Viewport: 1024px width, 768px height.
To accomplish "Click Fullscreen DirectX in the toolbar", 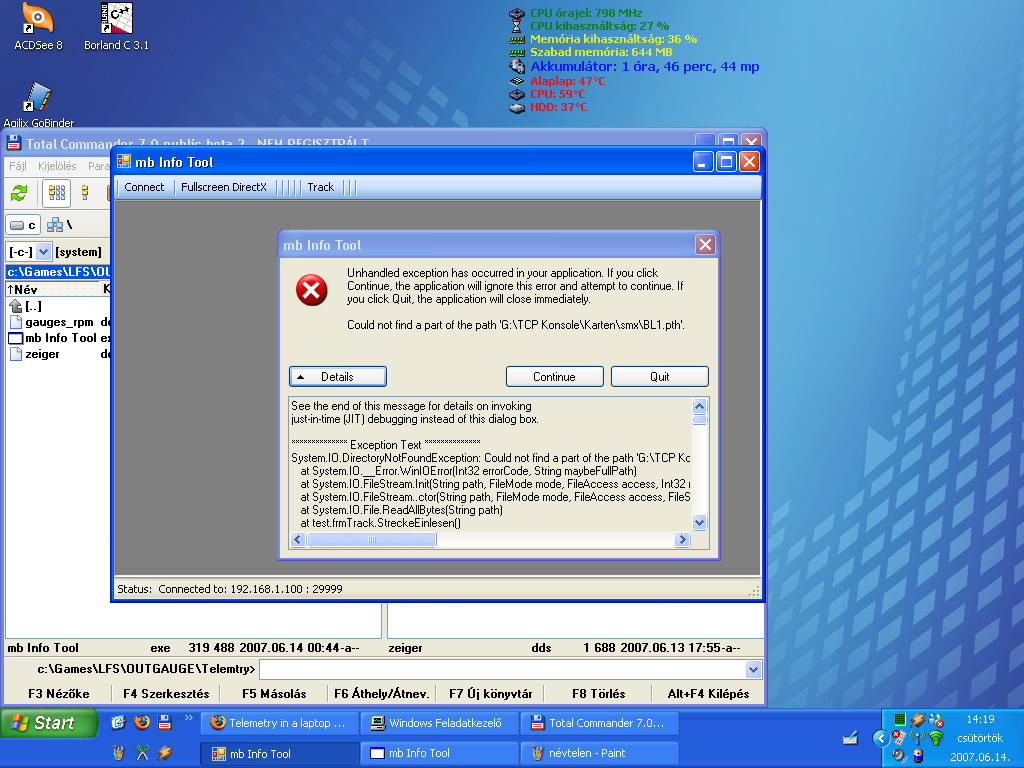I will coord(224,187).
